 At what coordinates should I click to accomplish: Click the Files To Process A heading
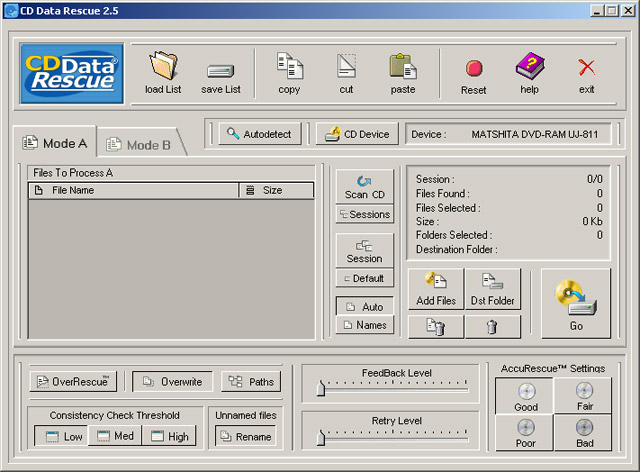pyautogui.click(x=73, y=173)
